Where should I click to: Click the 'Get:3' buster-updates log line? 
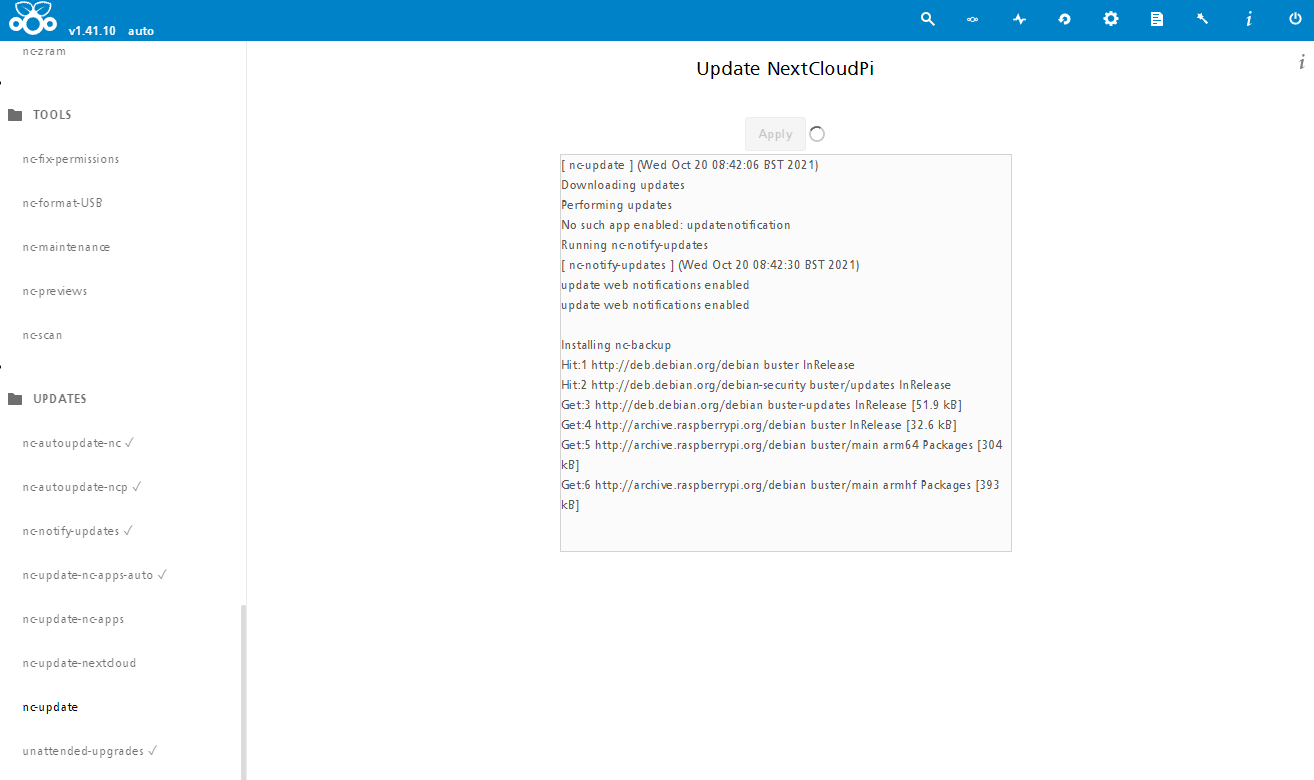(x=762, y=405)
